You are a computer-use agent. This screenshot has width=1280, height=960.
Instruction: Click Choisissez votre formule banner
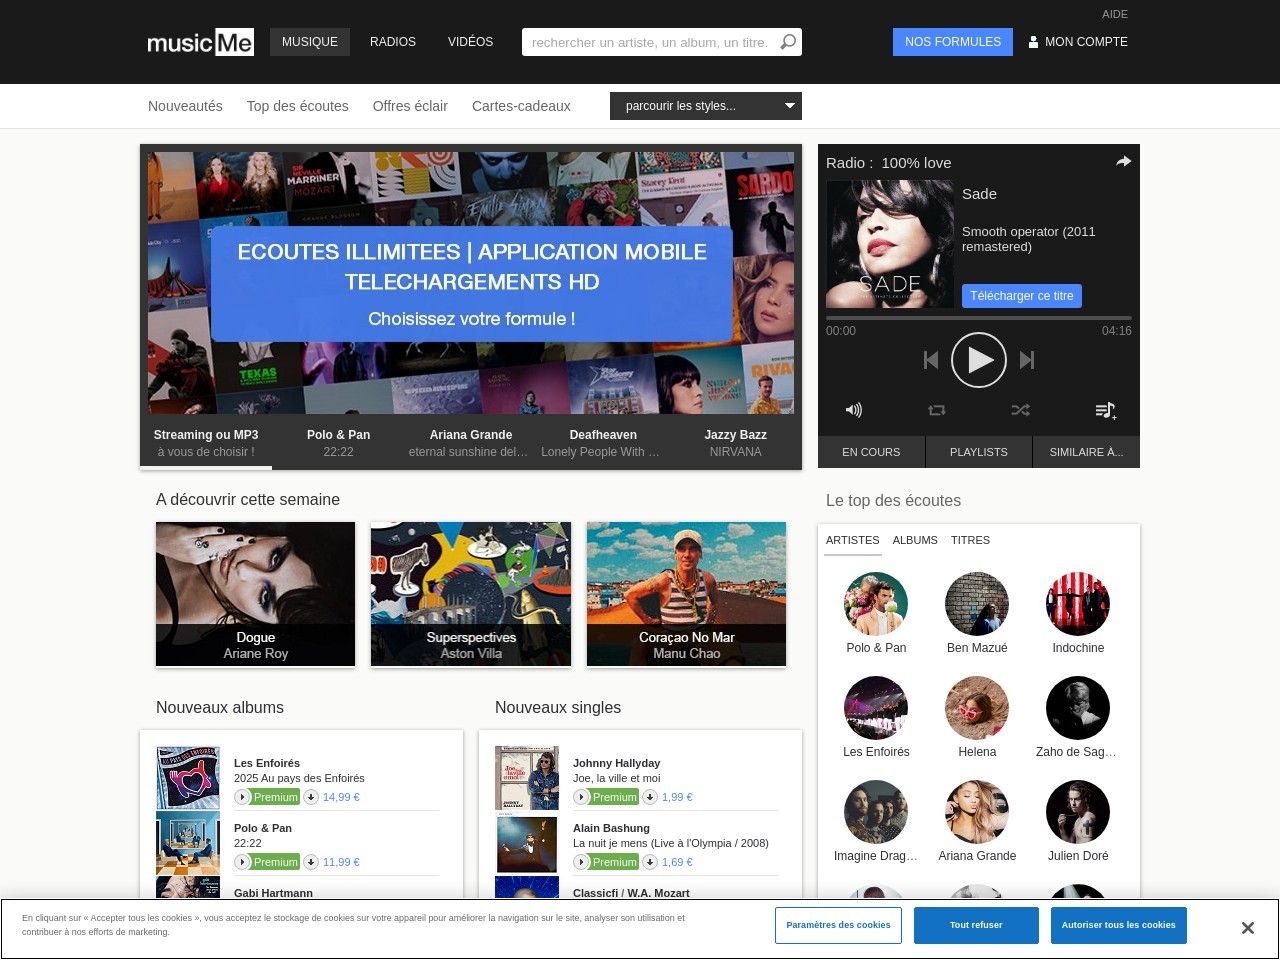(472, 283)
